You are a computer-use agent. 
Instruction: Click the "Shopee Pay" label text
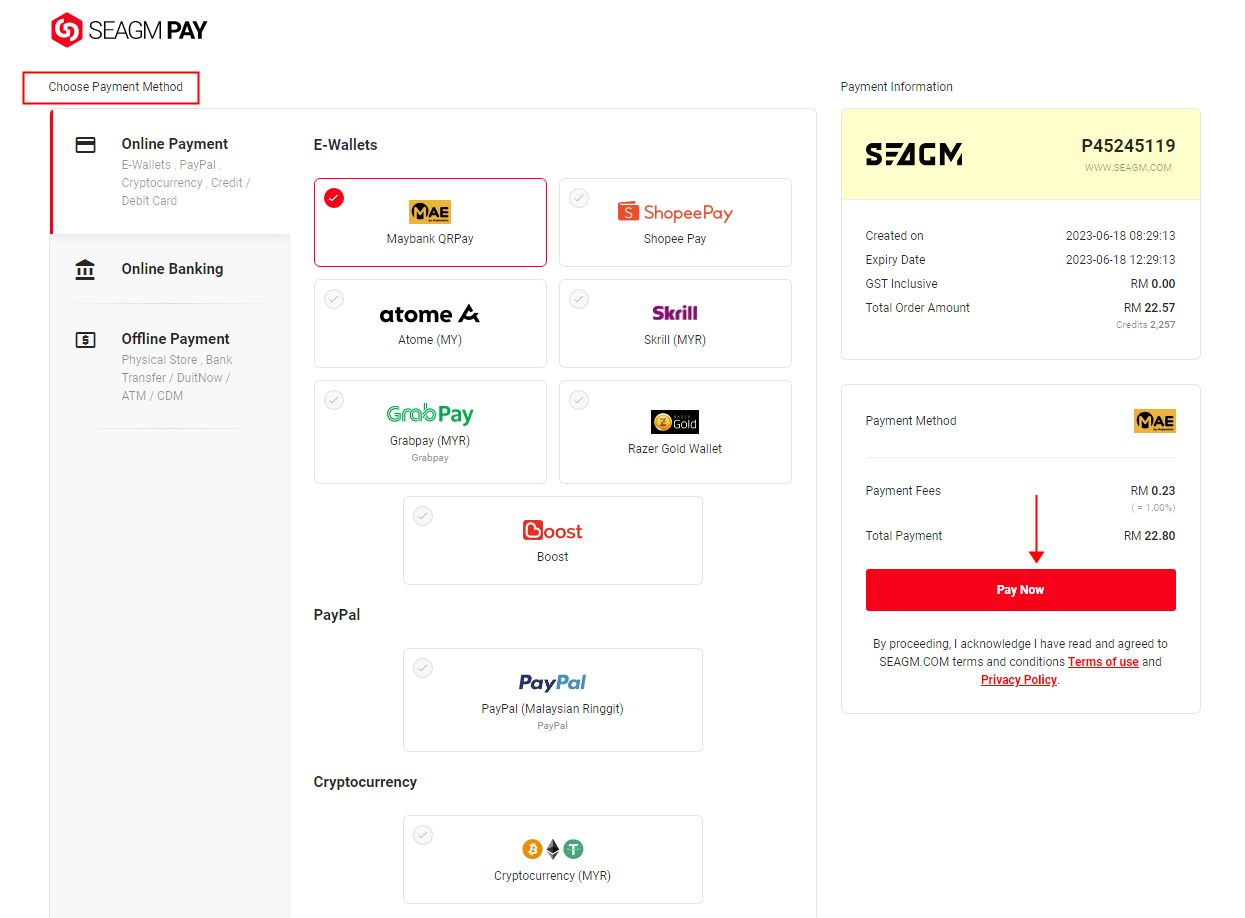pos(675,239)
